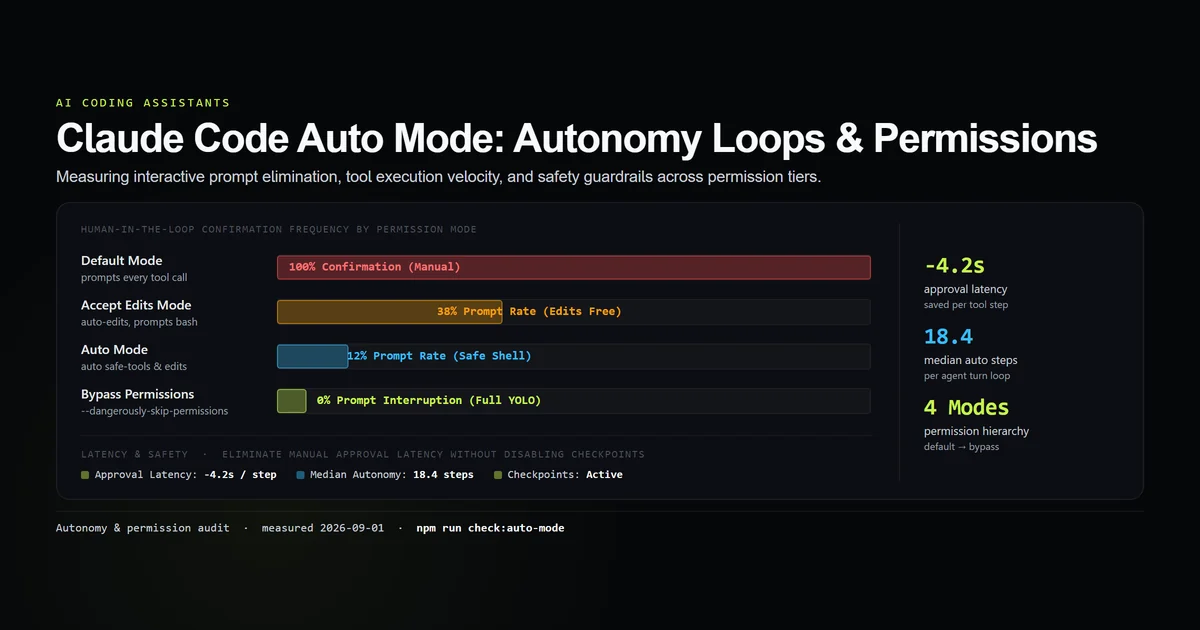Click '38% Prompt Rate (Edits Free)' label
Image resolution: width=1200 pixels, height=630 pixels.
point(529,312)
